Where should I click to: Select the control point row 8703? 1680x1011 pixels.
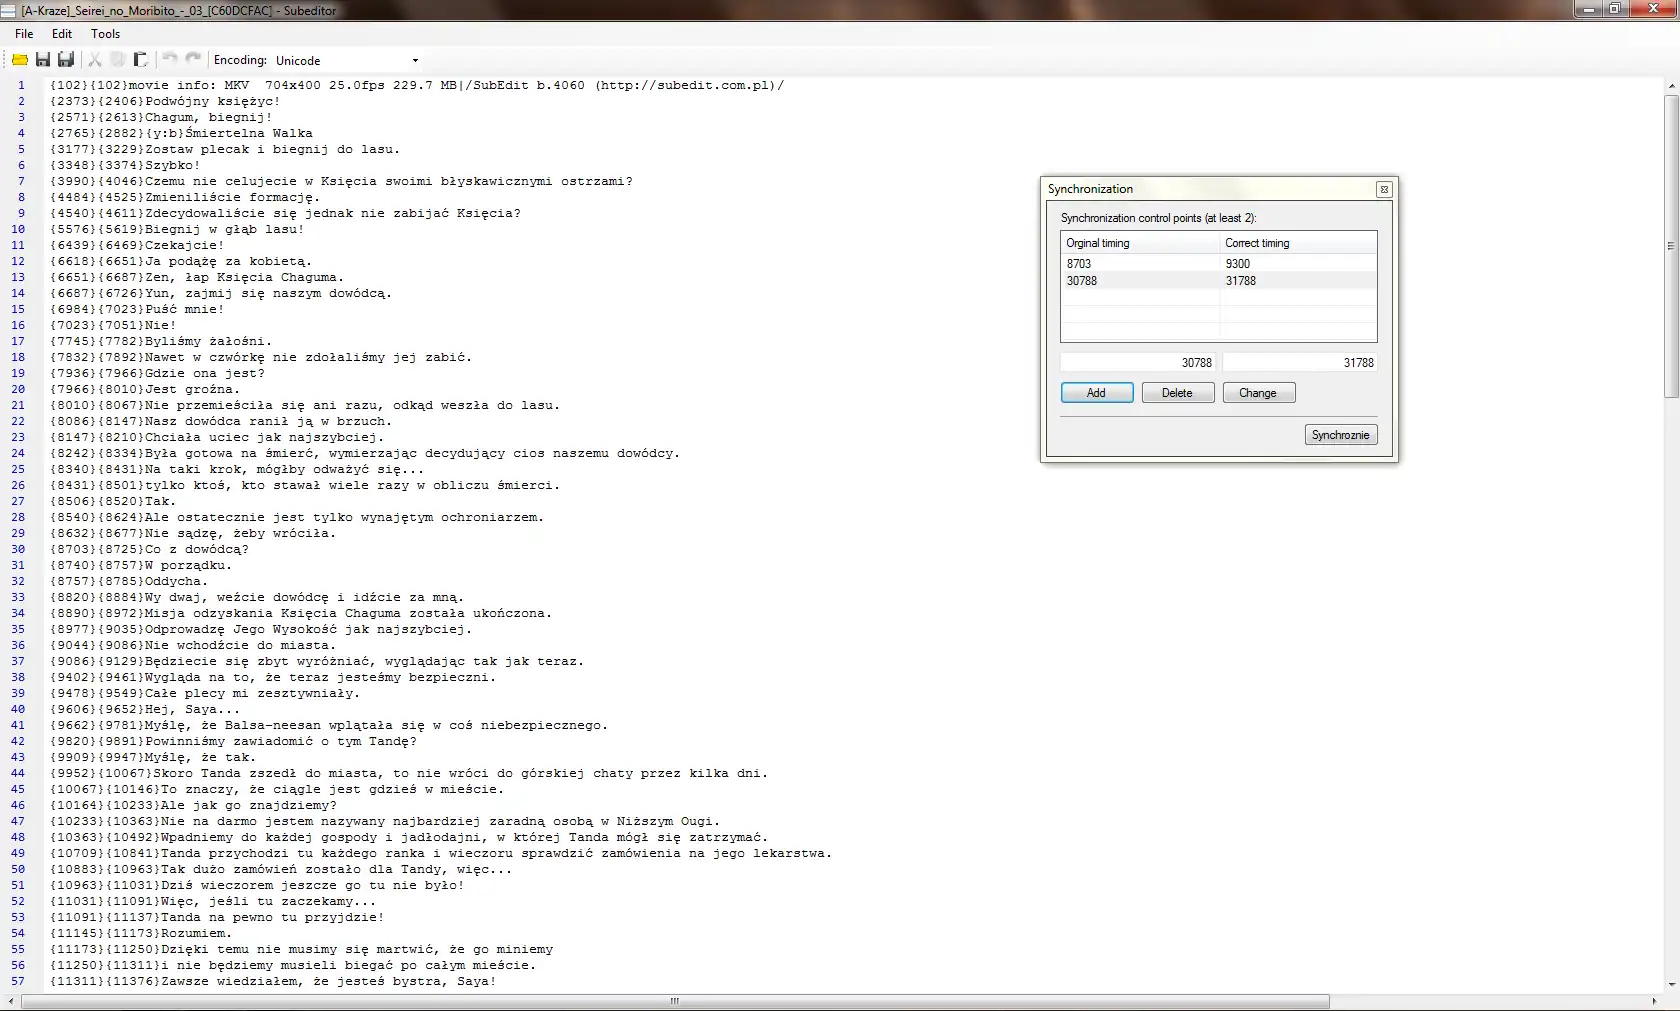1219,264
